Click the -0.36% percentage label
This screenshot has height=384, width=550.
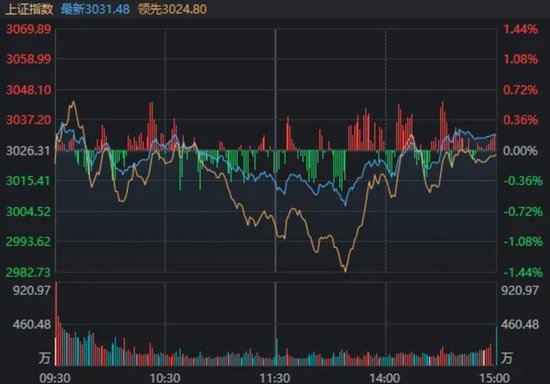pos(523,181)
